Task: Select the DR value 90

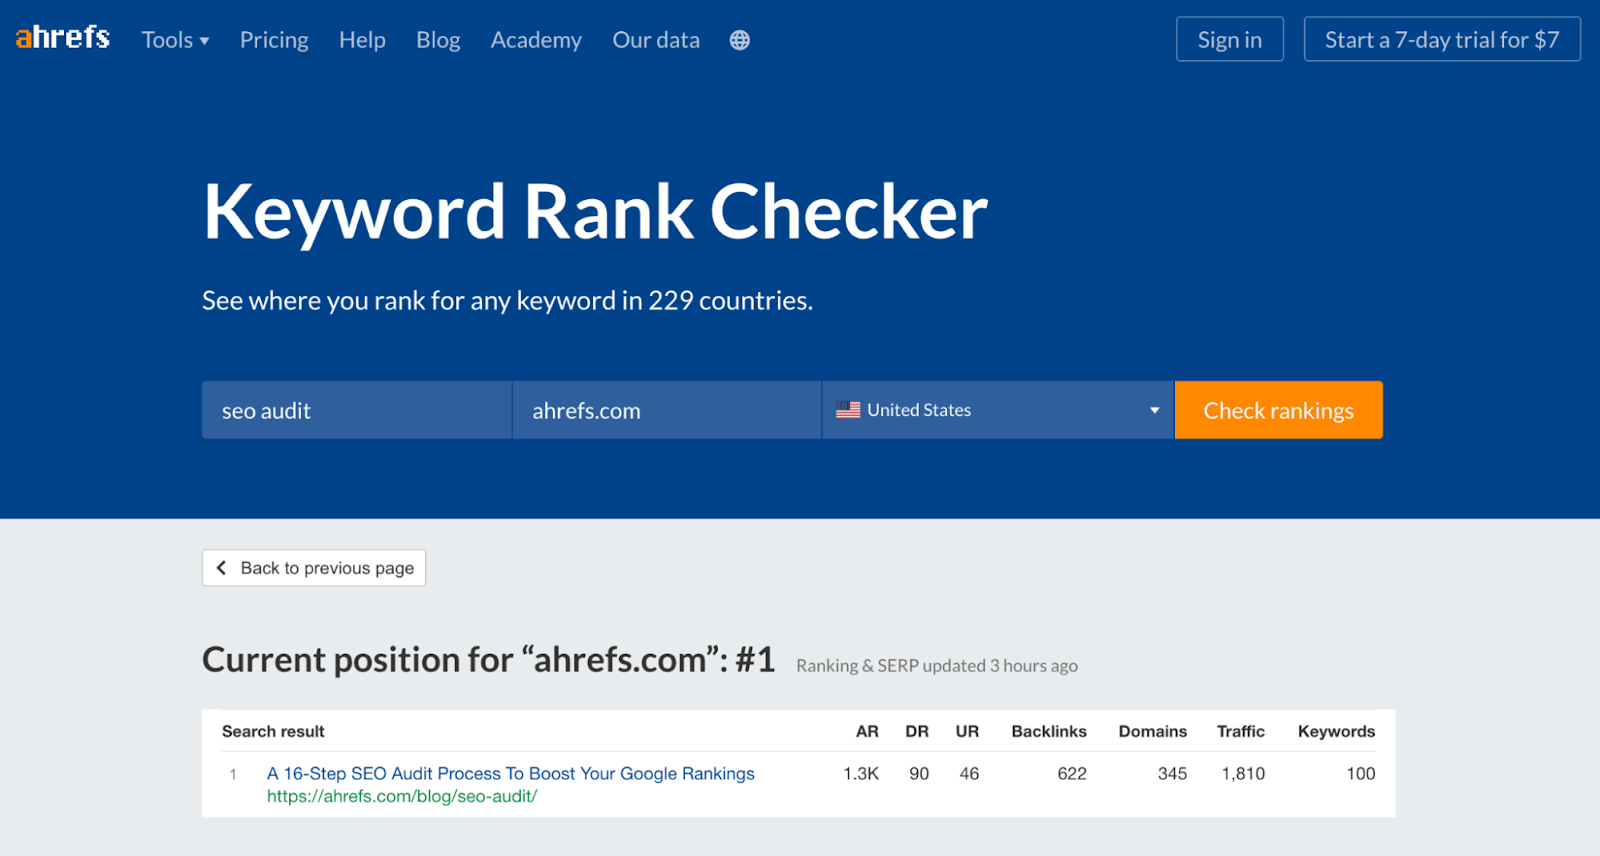Action: pyautogui.click(x=919, y=773)
